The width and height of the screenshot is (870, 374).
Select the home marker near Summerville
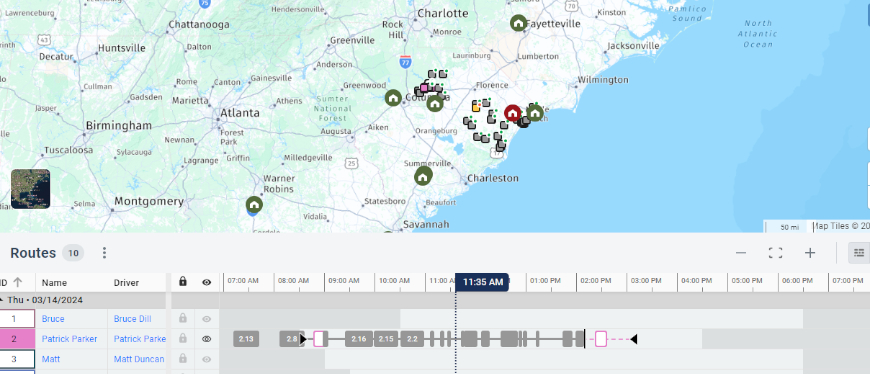point(423,177)
